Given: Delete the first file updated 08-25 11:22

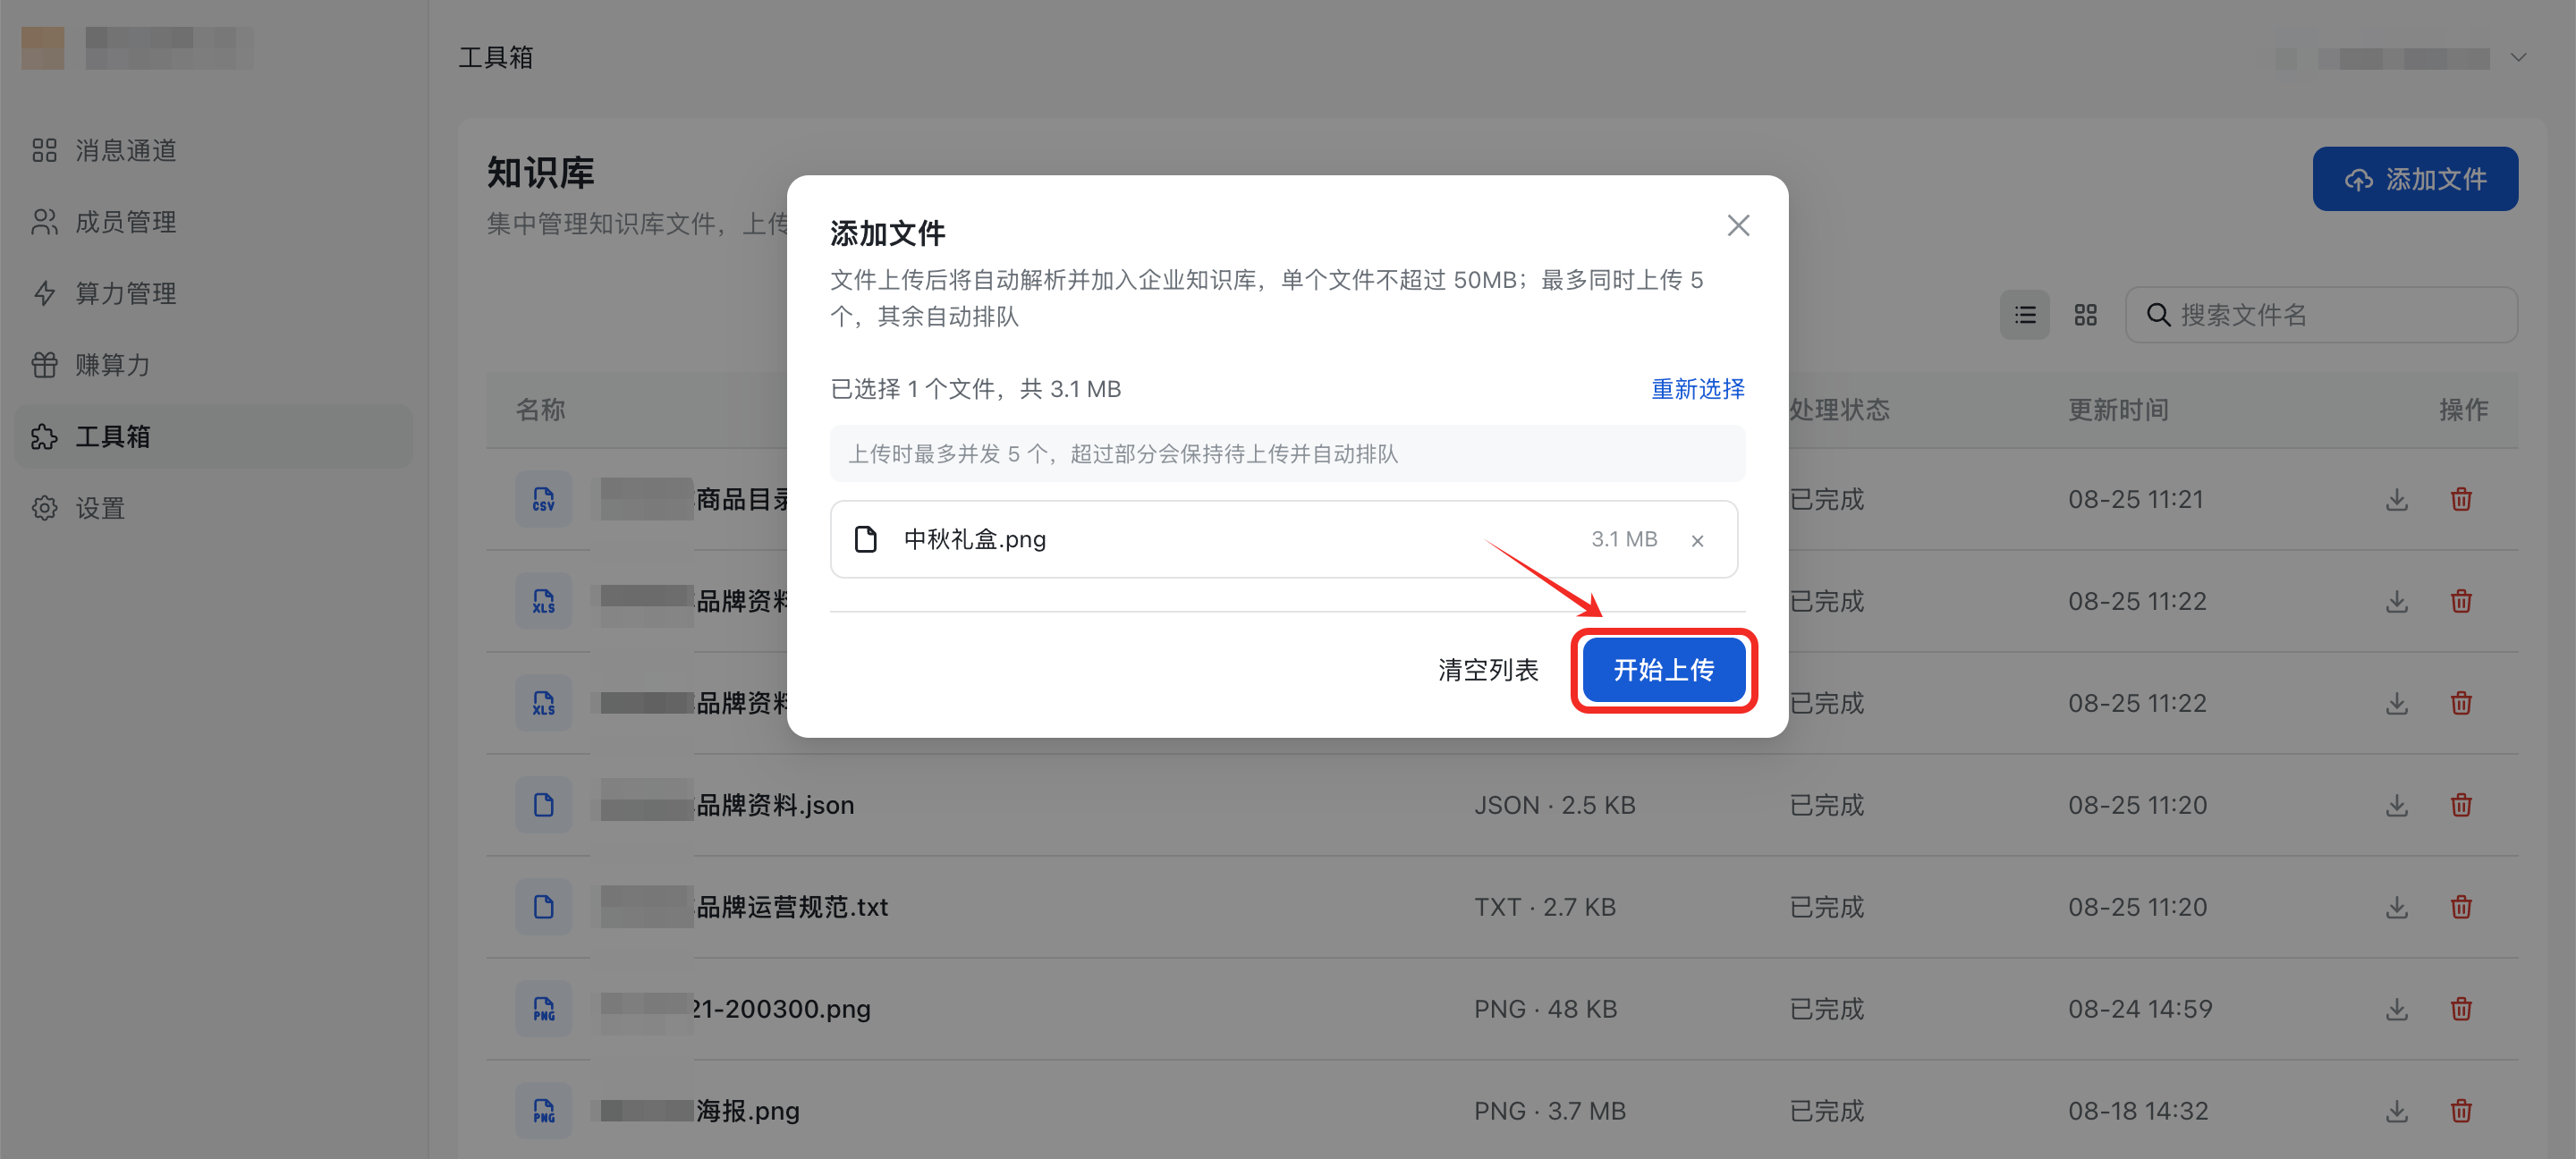Looking at the screenshot, I should pyautogui.click(x=2461, y=601).
